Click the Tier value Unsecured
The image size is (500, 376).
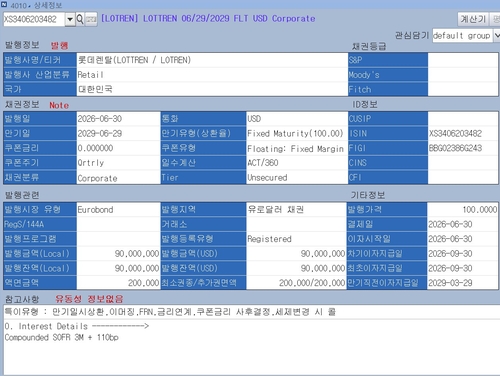(x=267, y=177)
